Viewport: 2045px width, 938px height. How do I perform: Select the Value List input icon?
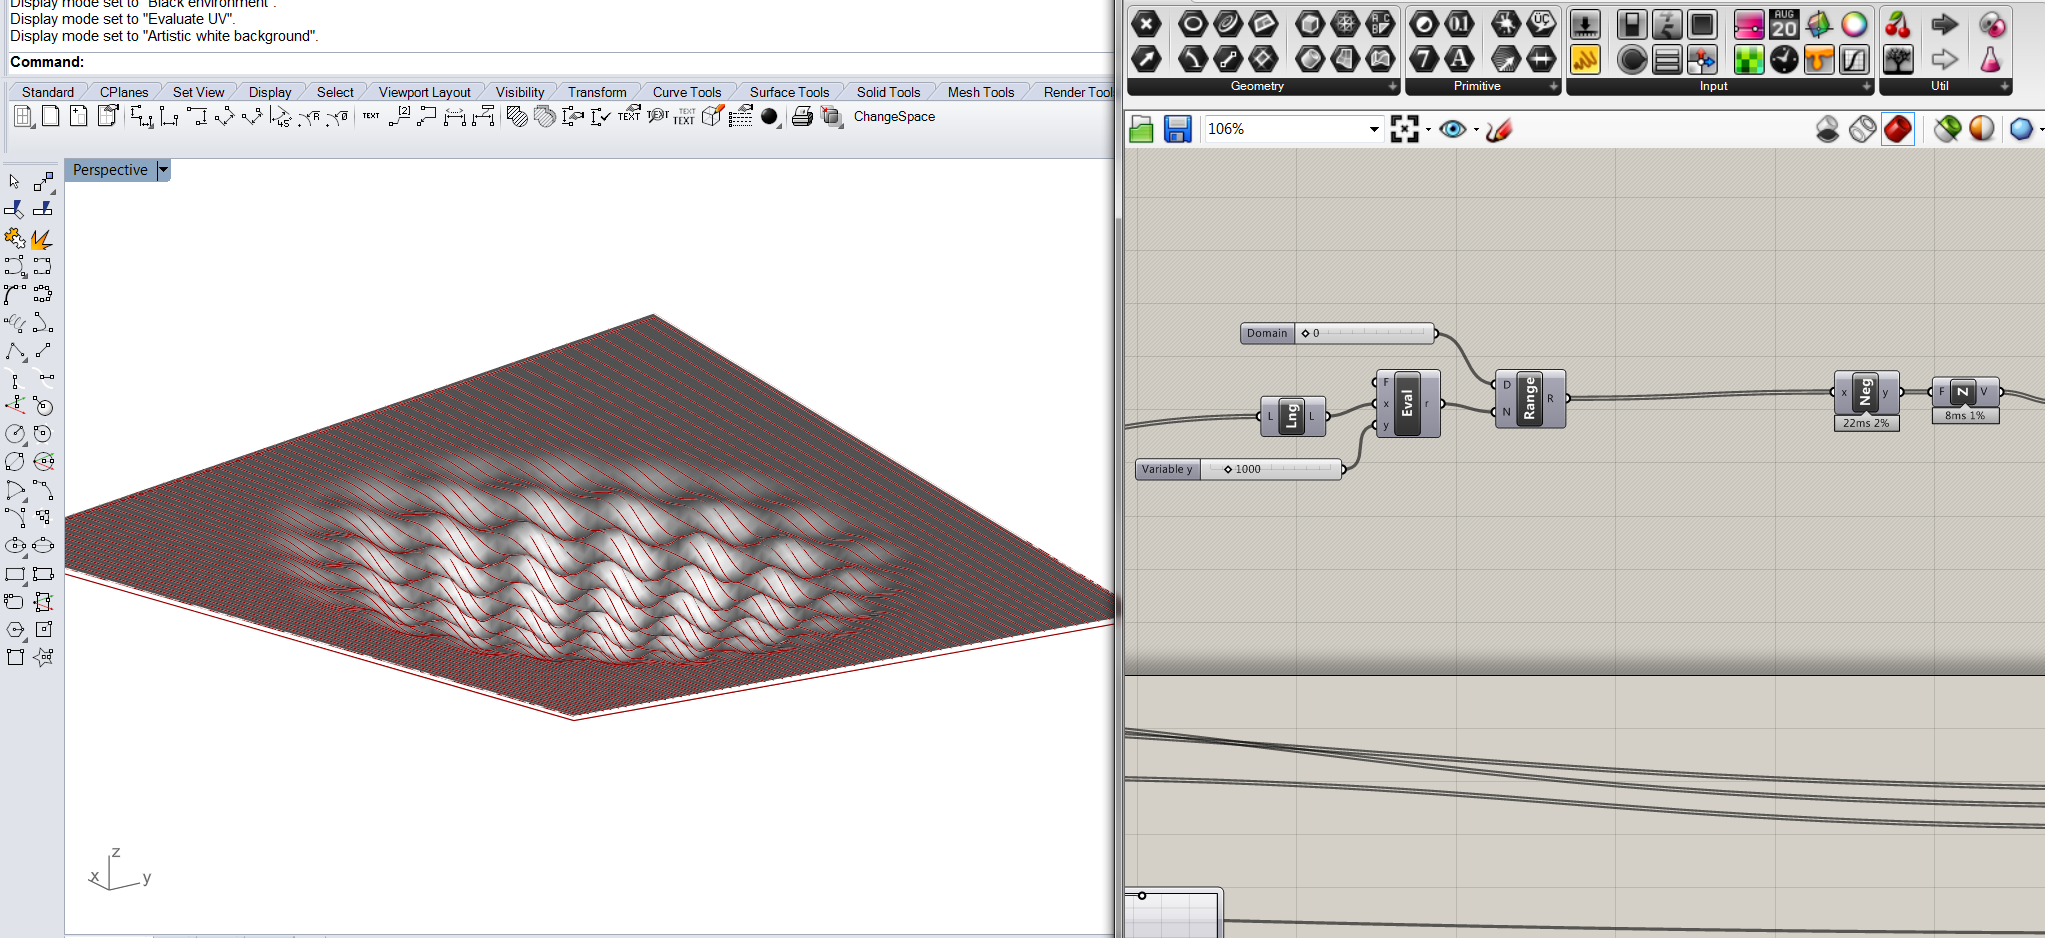click(1667, 59)
